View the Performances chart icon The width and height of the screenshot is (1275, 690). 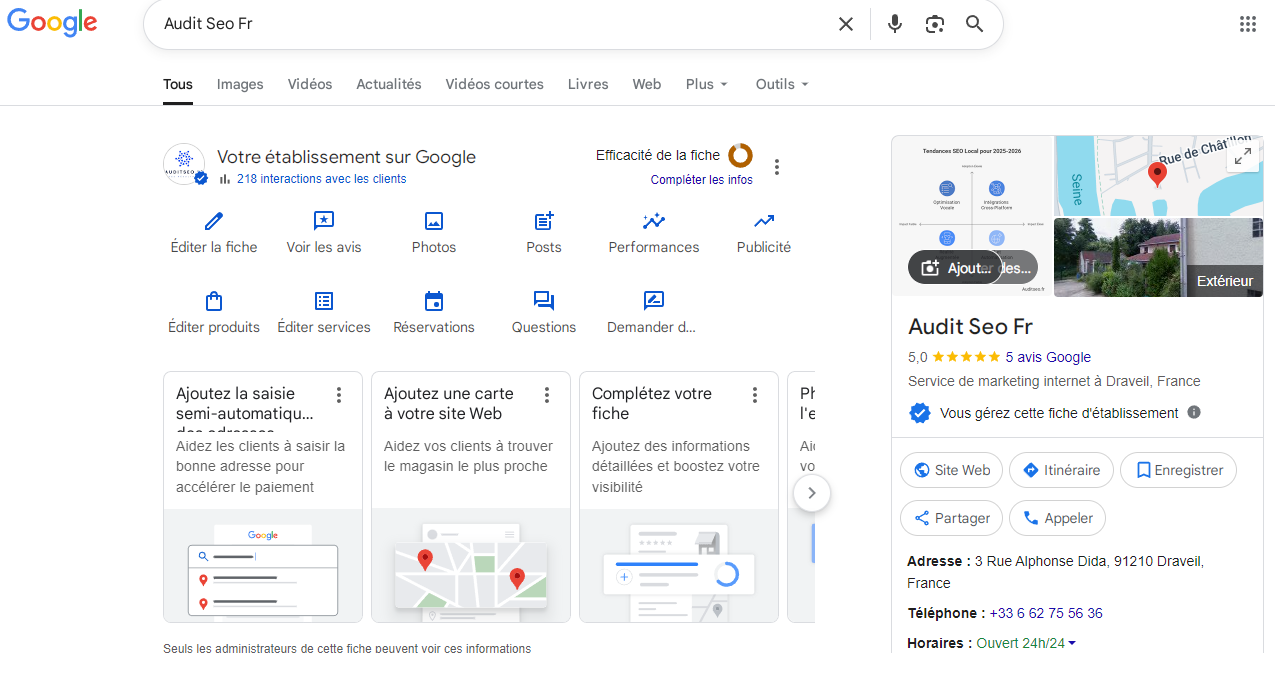653,221
